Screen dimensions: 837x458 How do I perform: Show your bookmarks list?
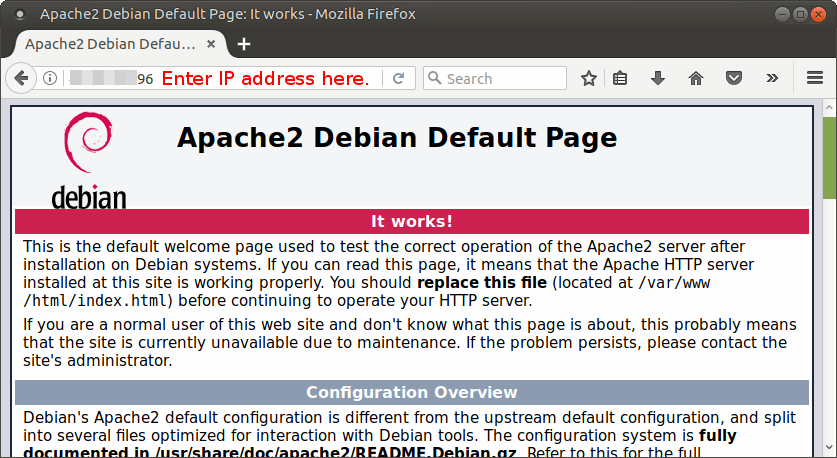pos(620,78)
